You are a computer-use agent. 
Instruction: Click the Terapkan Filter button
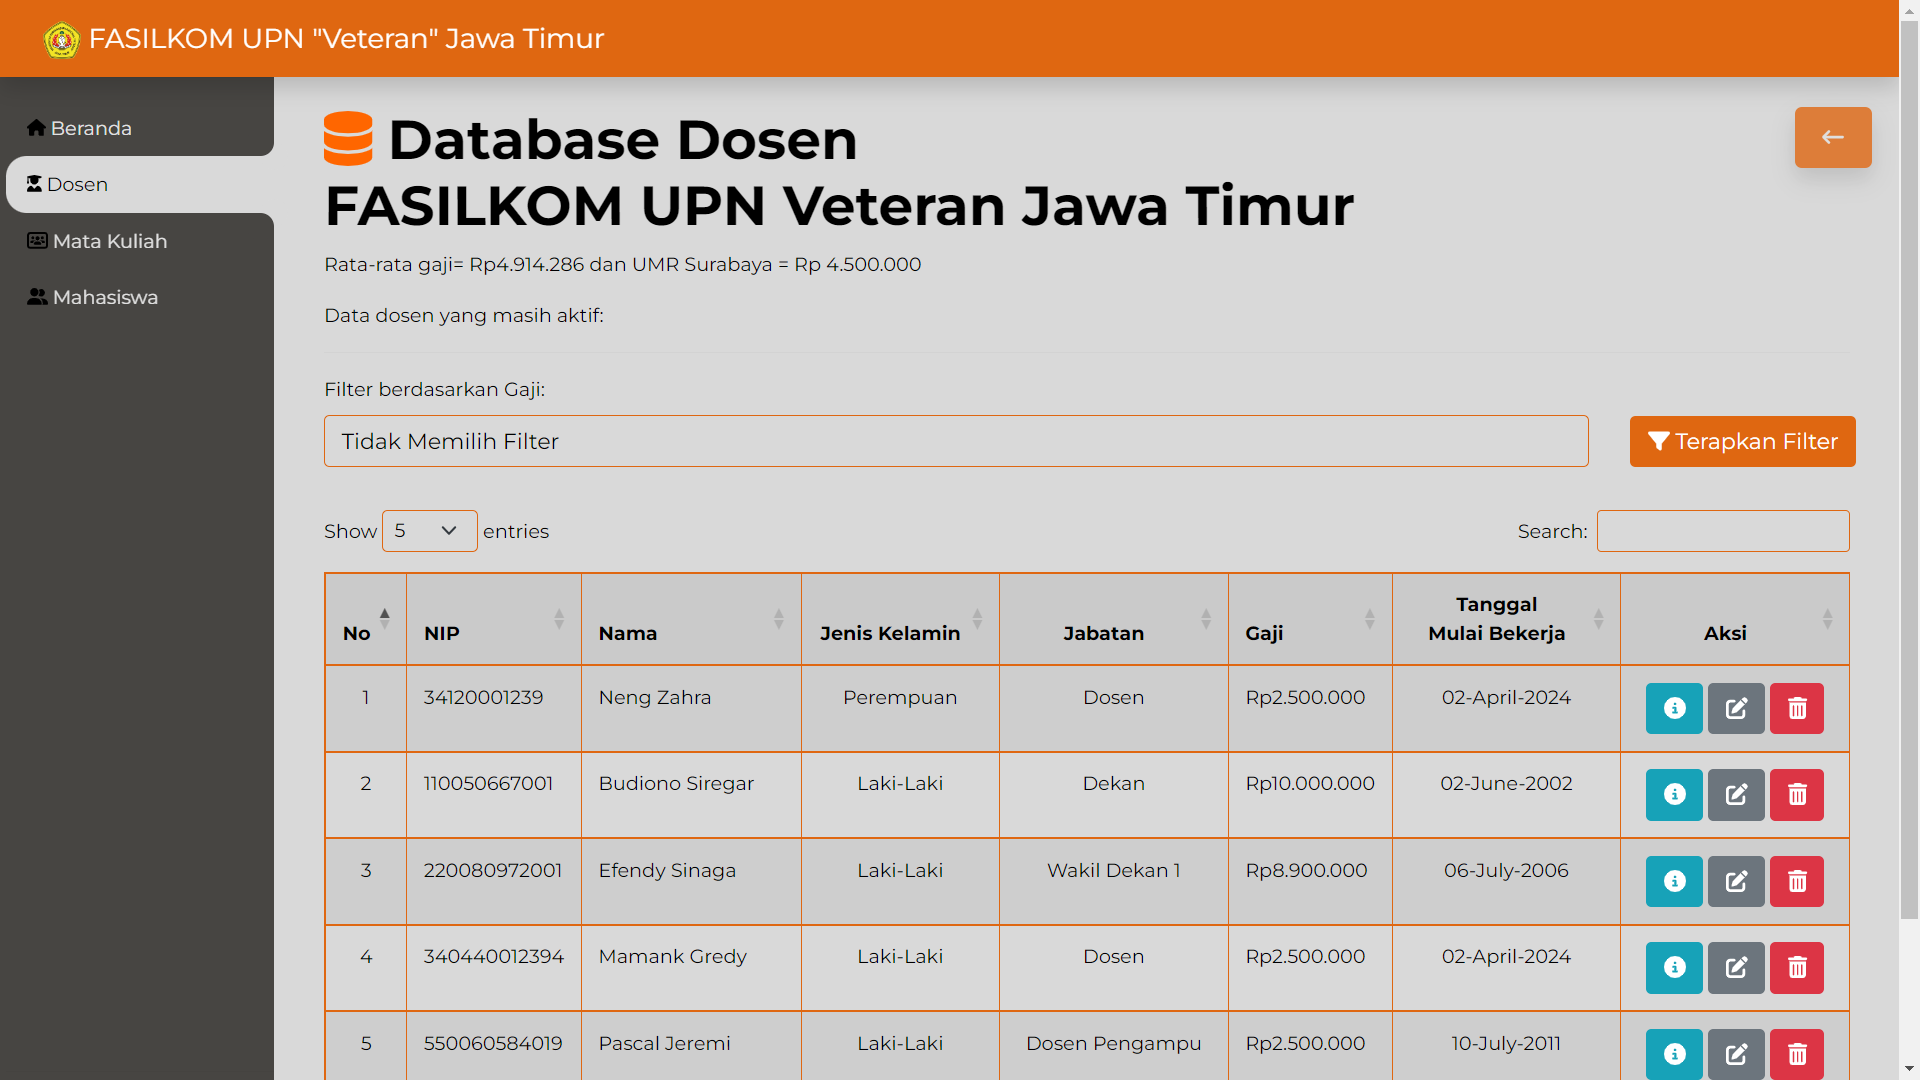coord(1743,441)
